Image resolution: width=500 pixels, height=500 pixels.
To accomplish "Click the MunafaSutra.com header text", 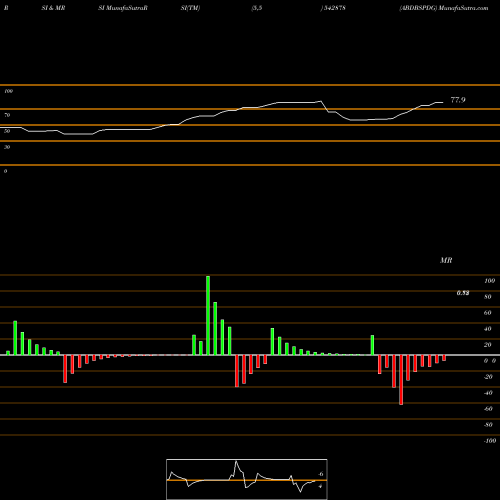I will (464, 8).
